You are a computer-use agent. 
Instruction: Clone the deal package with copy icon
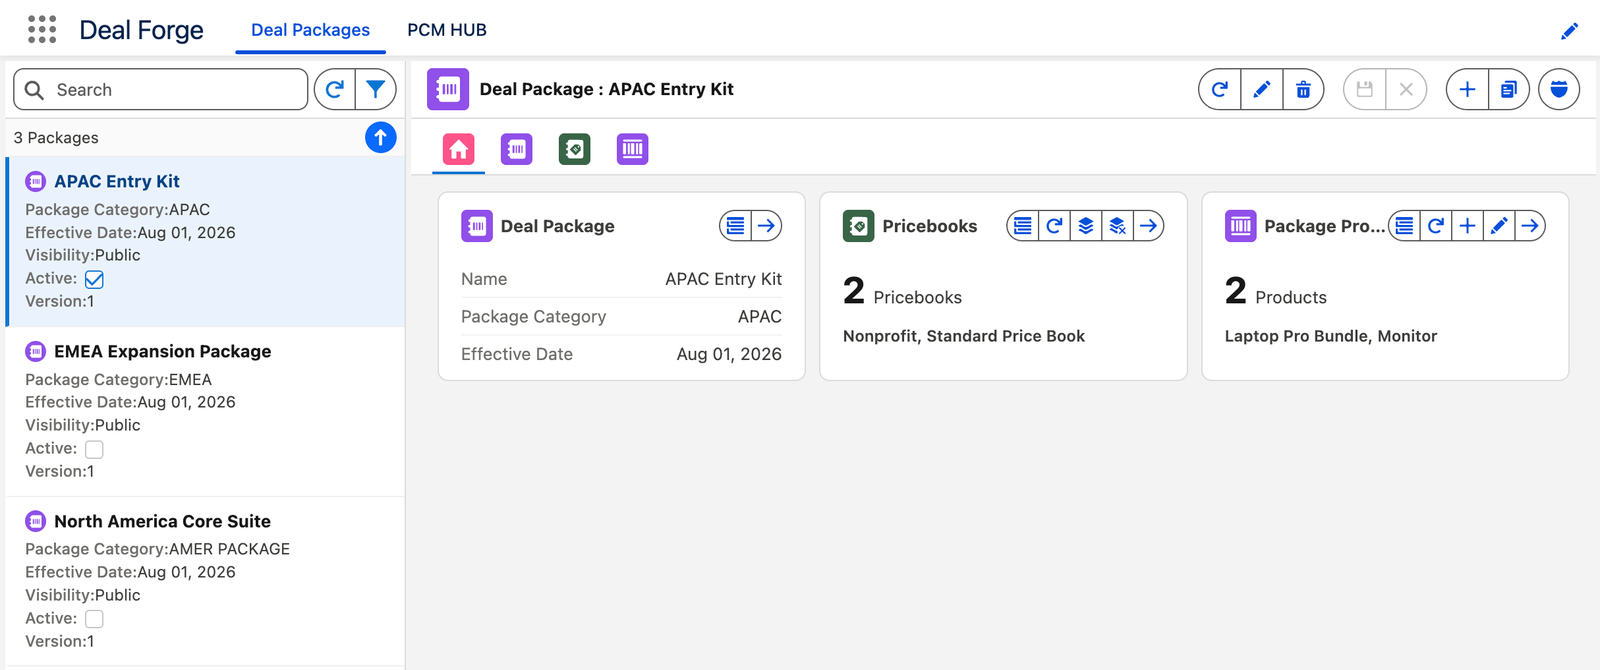point(1509,89)
